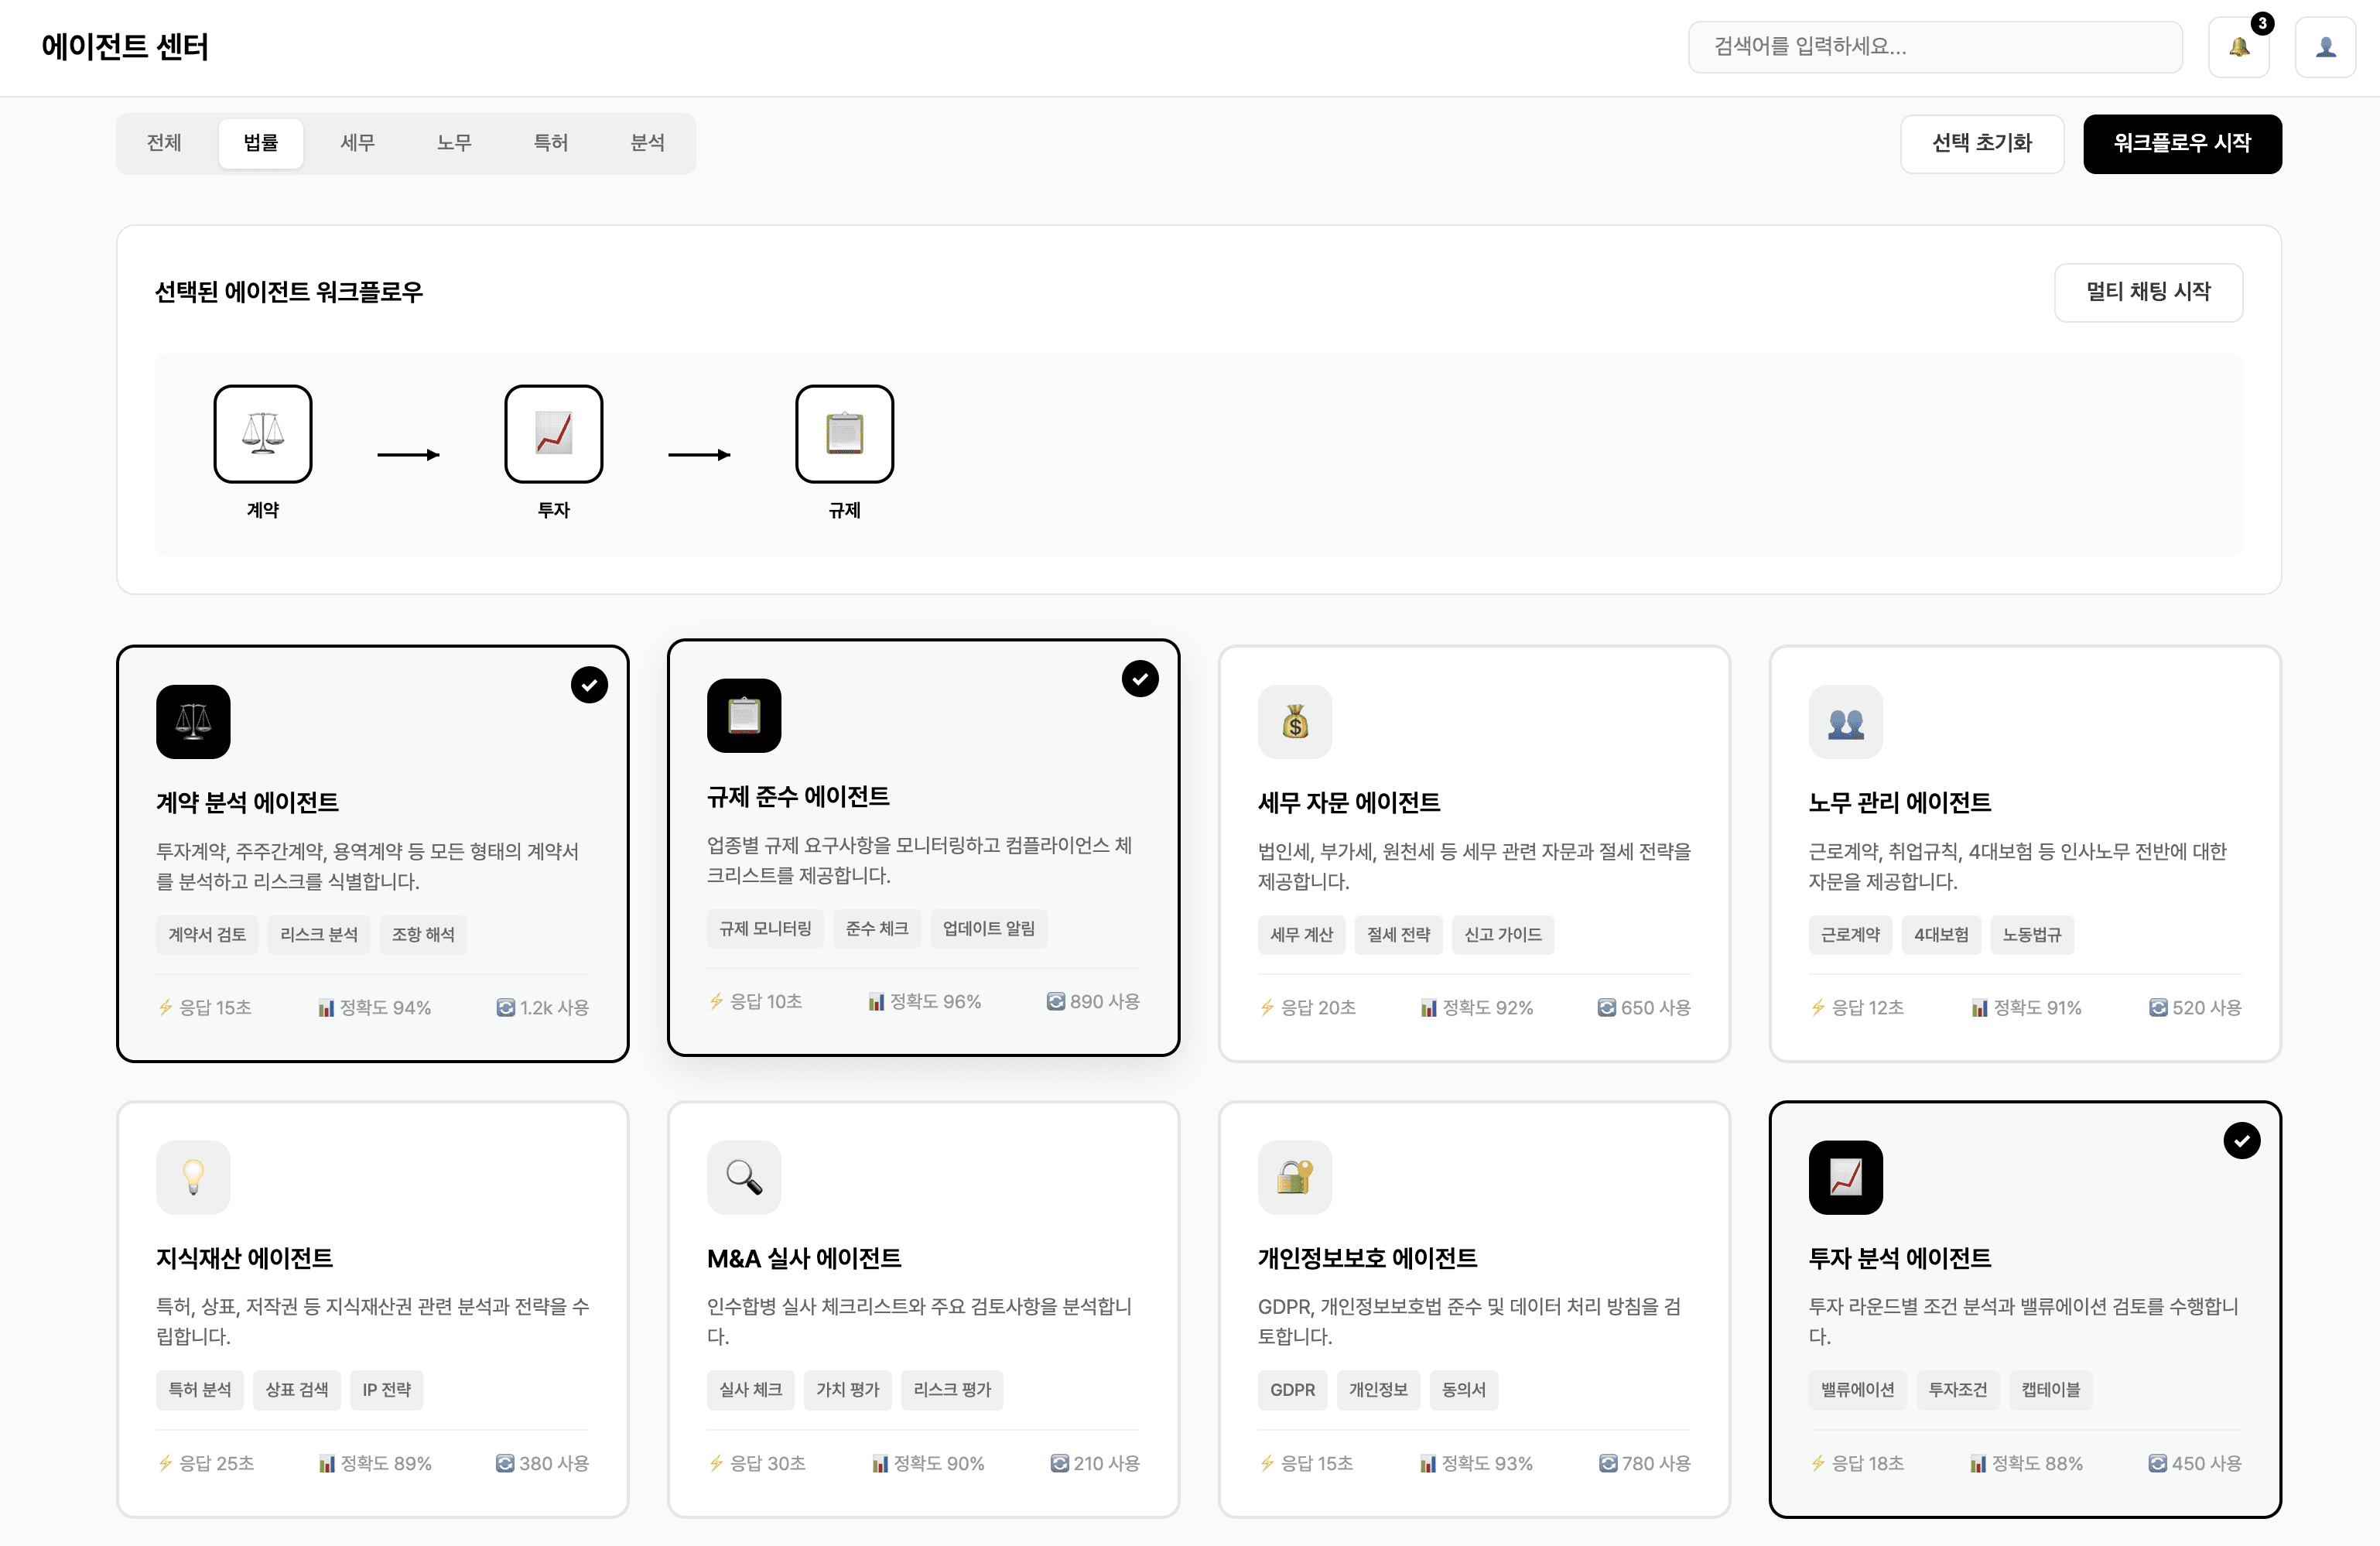Image resolution: width=2380 pixels, height=1546 pixels.
Task: Focus the 검색어를 입력하세요 search field
Action: (1934, 47)
